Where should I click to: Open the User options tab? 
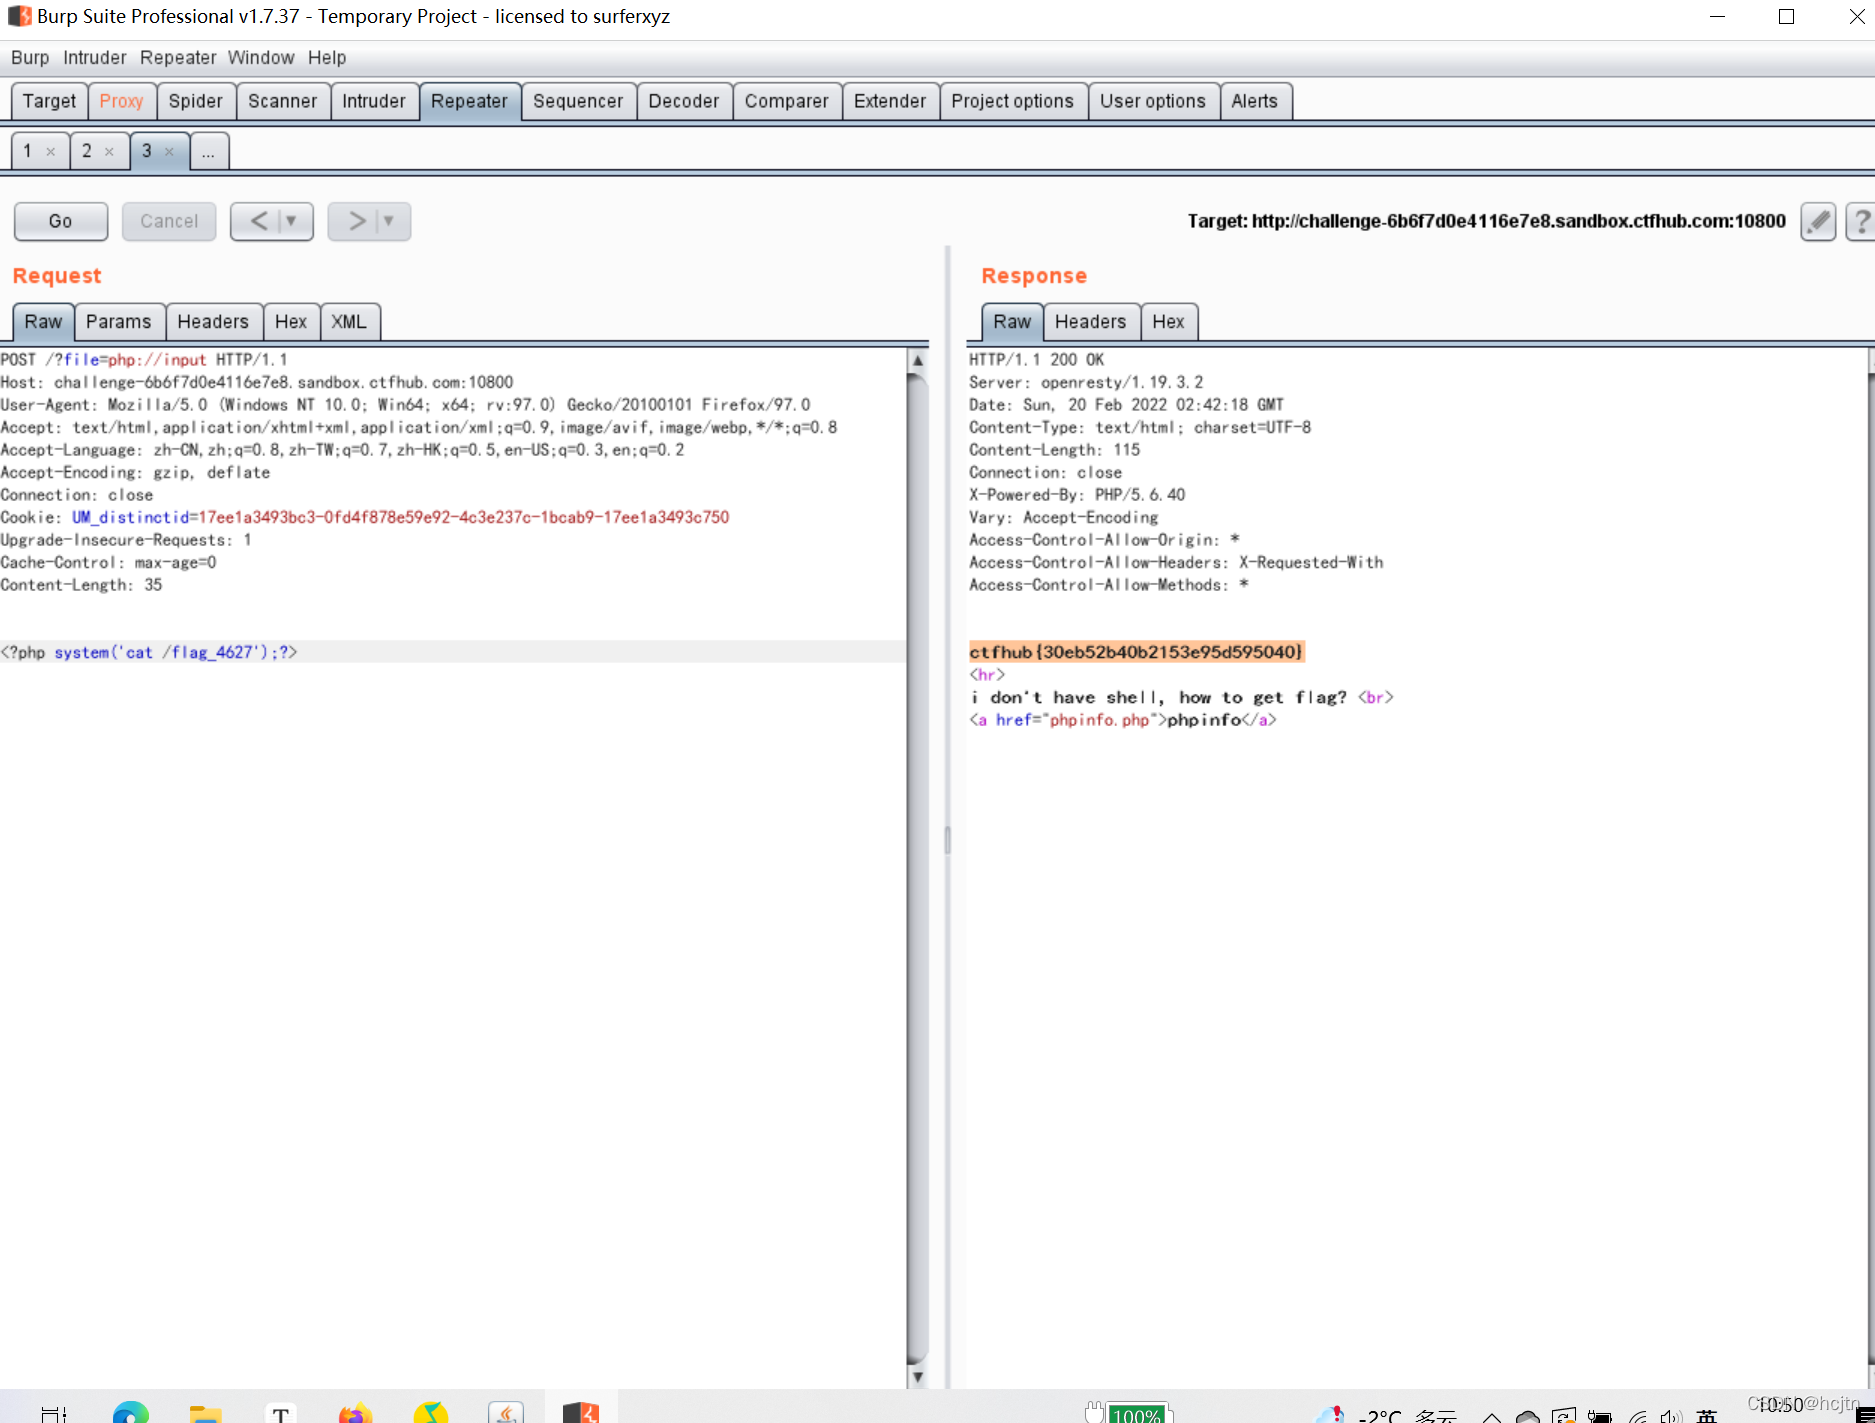(1153, 101)
